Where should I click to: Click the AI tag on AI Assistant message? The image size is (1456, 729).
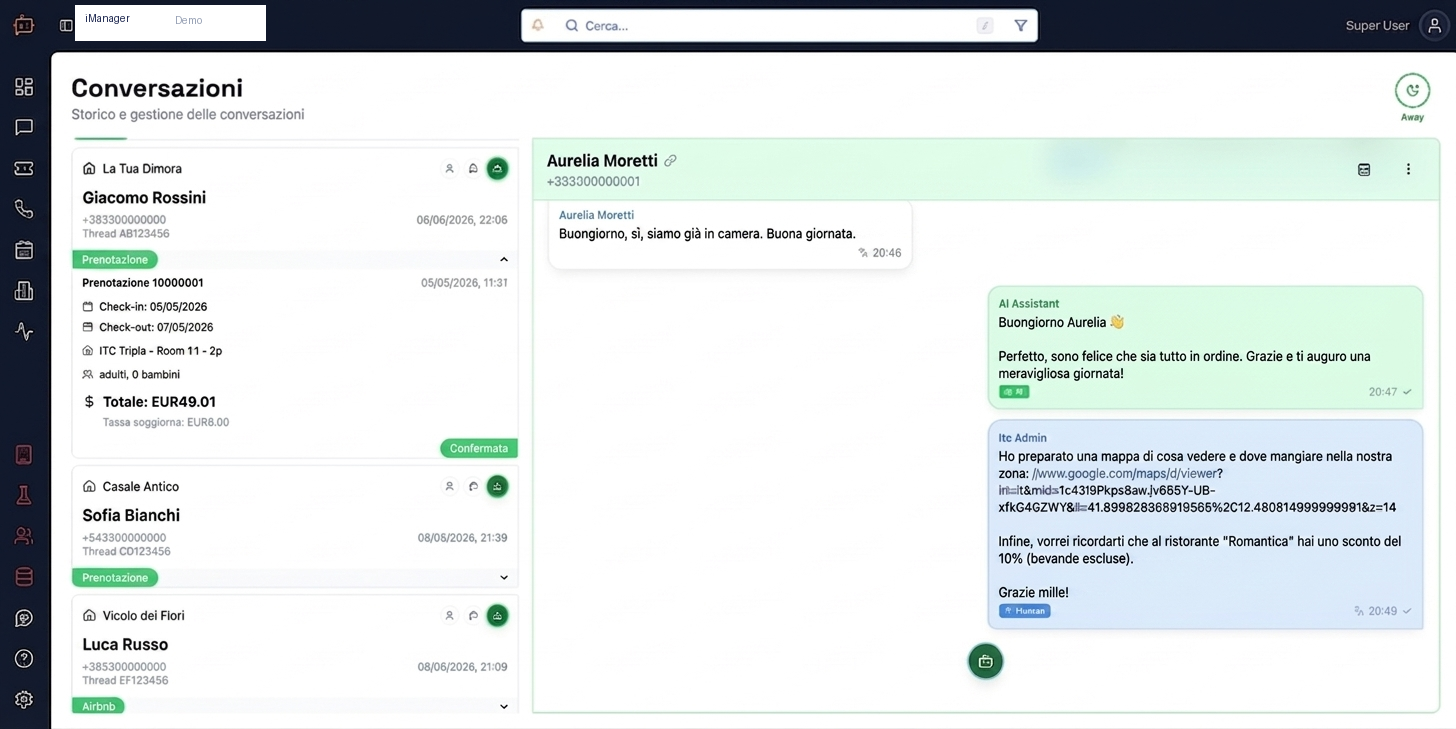click(1014, 392)
